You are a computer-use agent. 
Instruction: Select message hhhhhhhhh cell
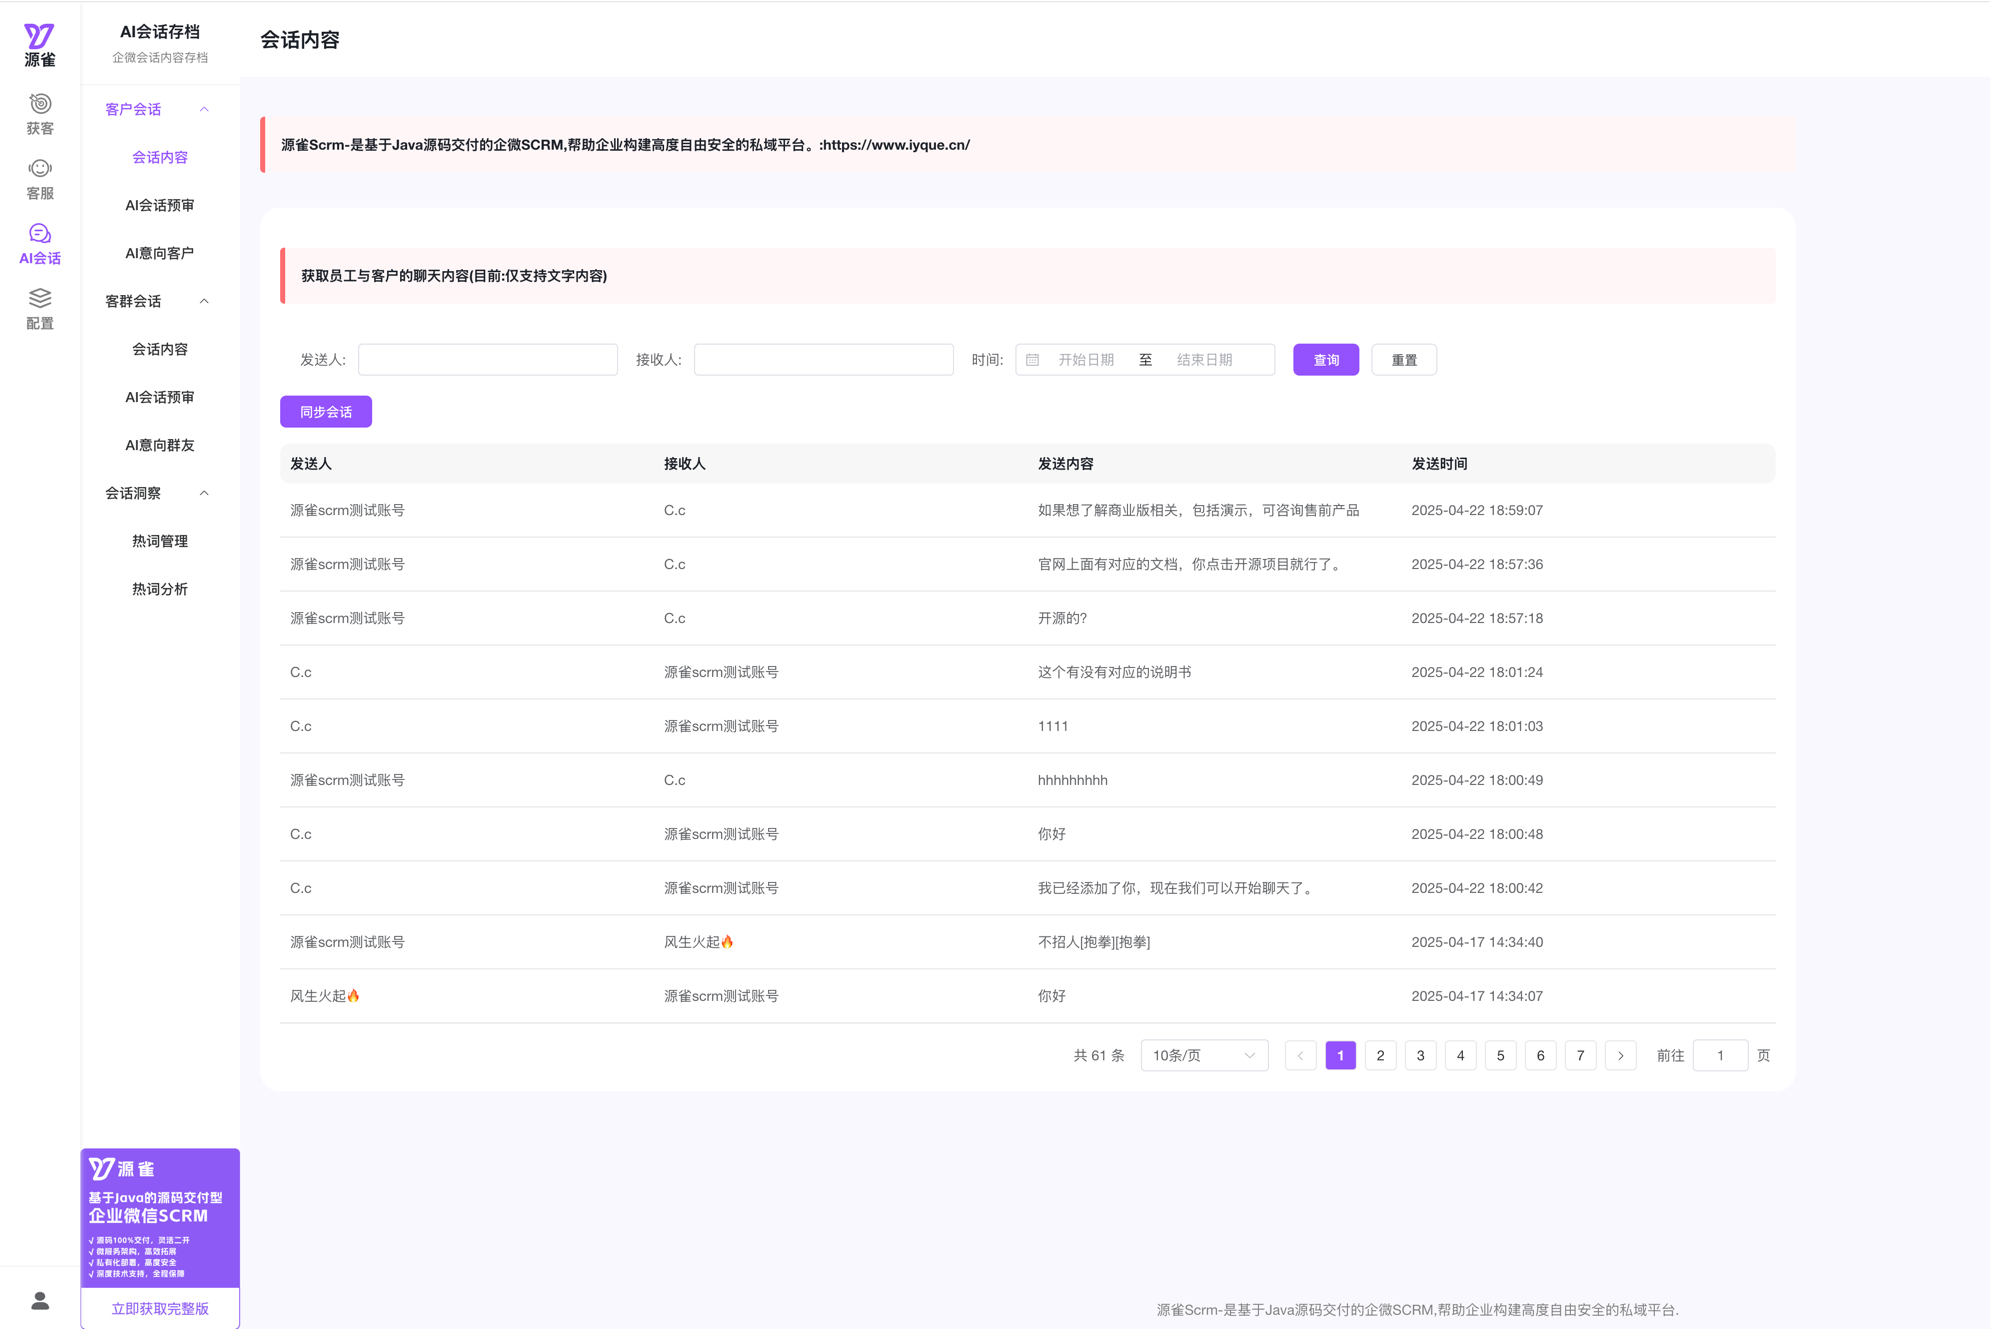(x=1072, y=780)
